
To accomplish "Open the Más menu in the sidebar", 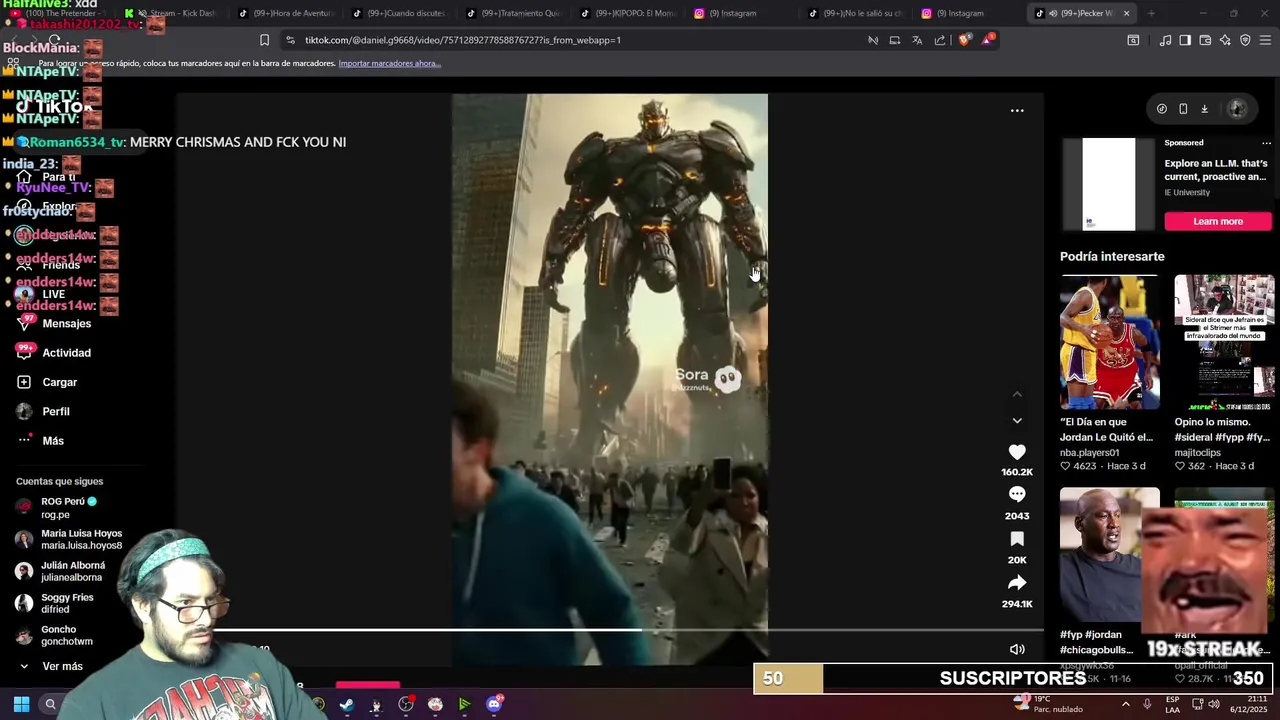I will (x=53, y=440).
